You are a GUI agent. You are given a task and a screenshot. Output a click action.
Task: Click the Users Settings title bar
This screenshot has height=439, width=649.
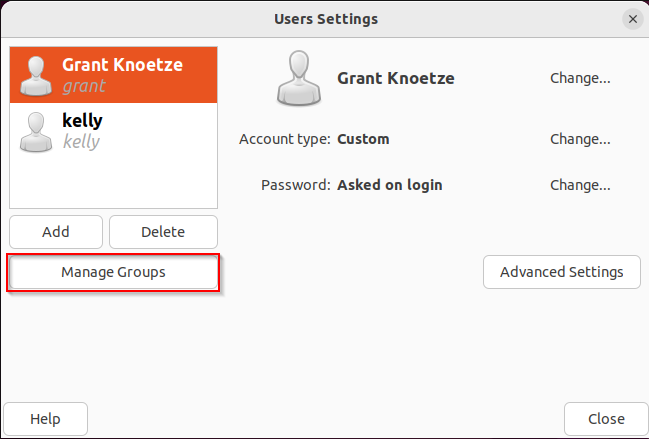click(326, 19)
